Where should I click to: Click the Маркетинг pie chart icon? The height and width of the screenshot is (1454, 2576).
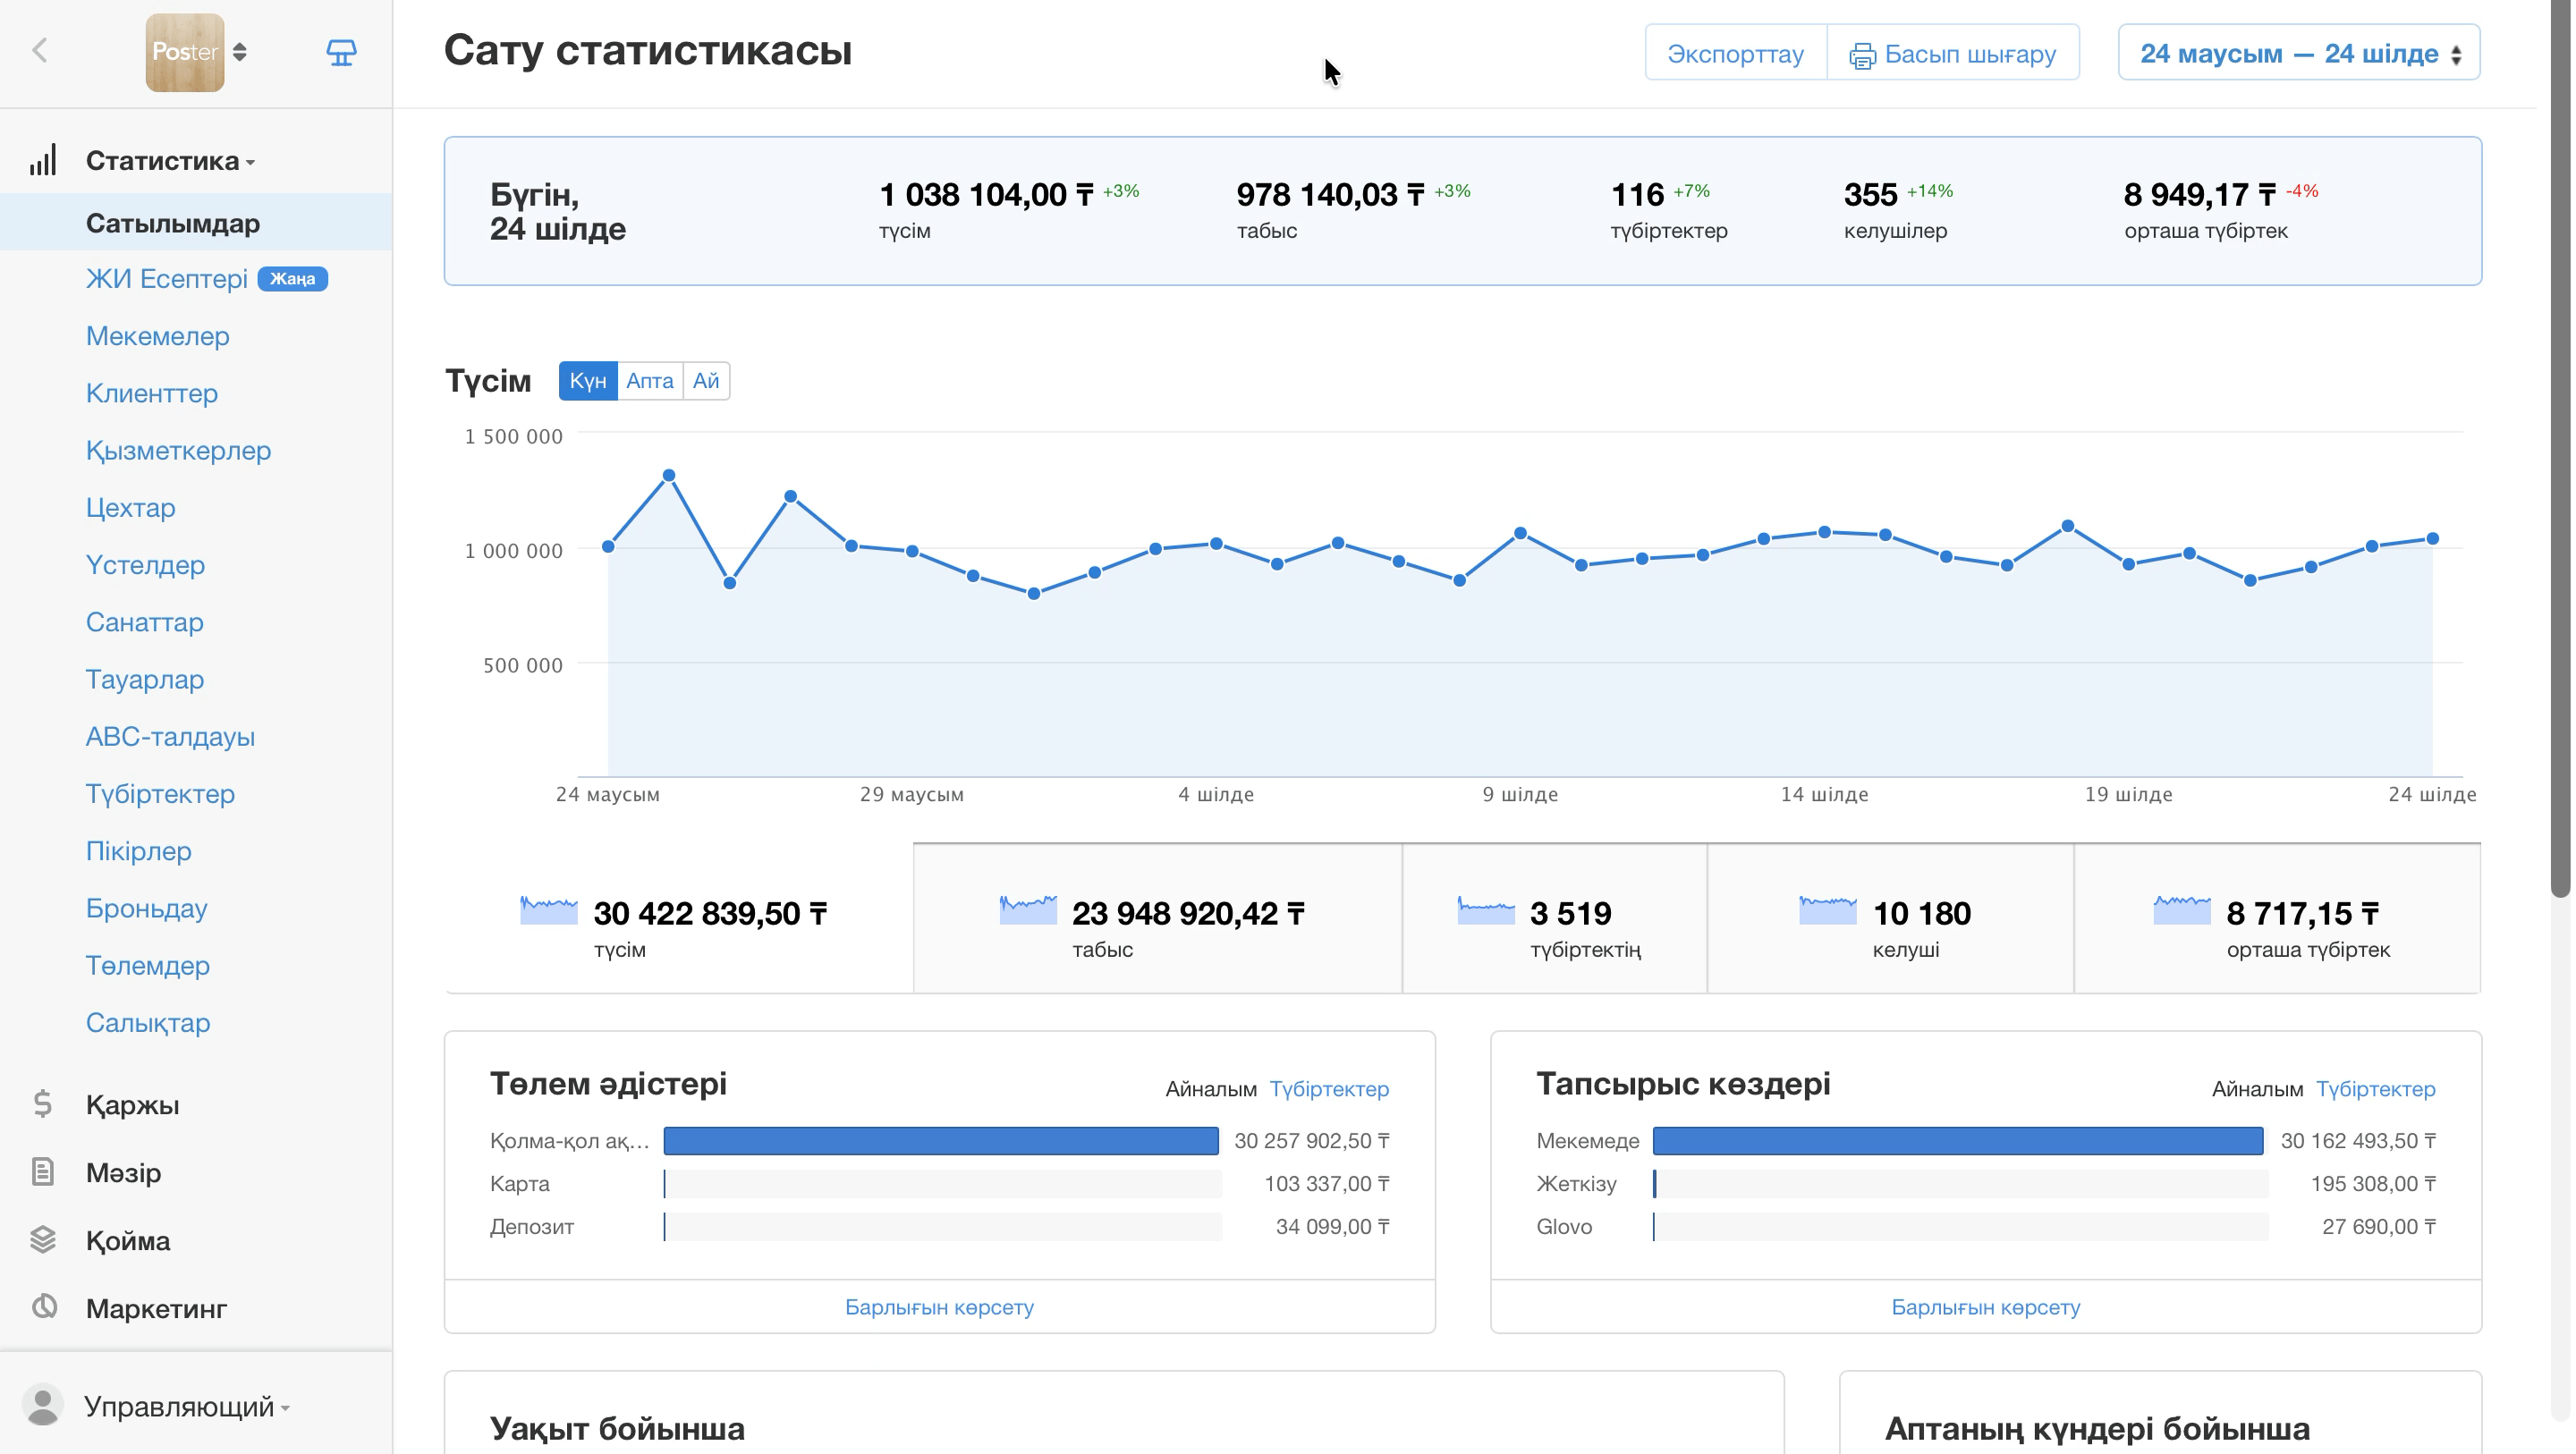click(43, 1307)
